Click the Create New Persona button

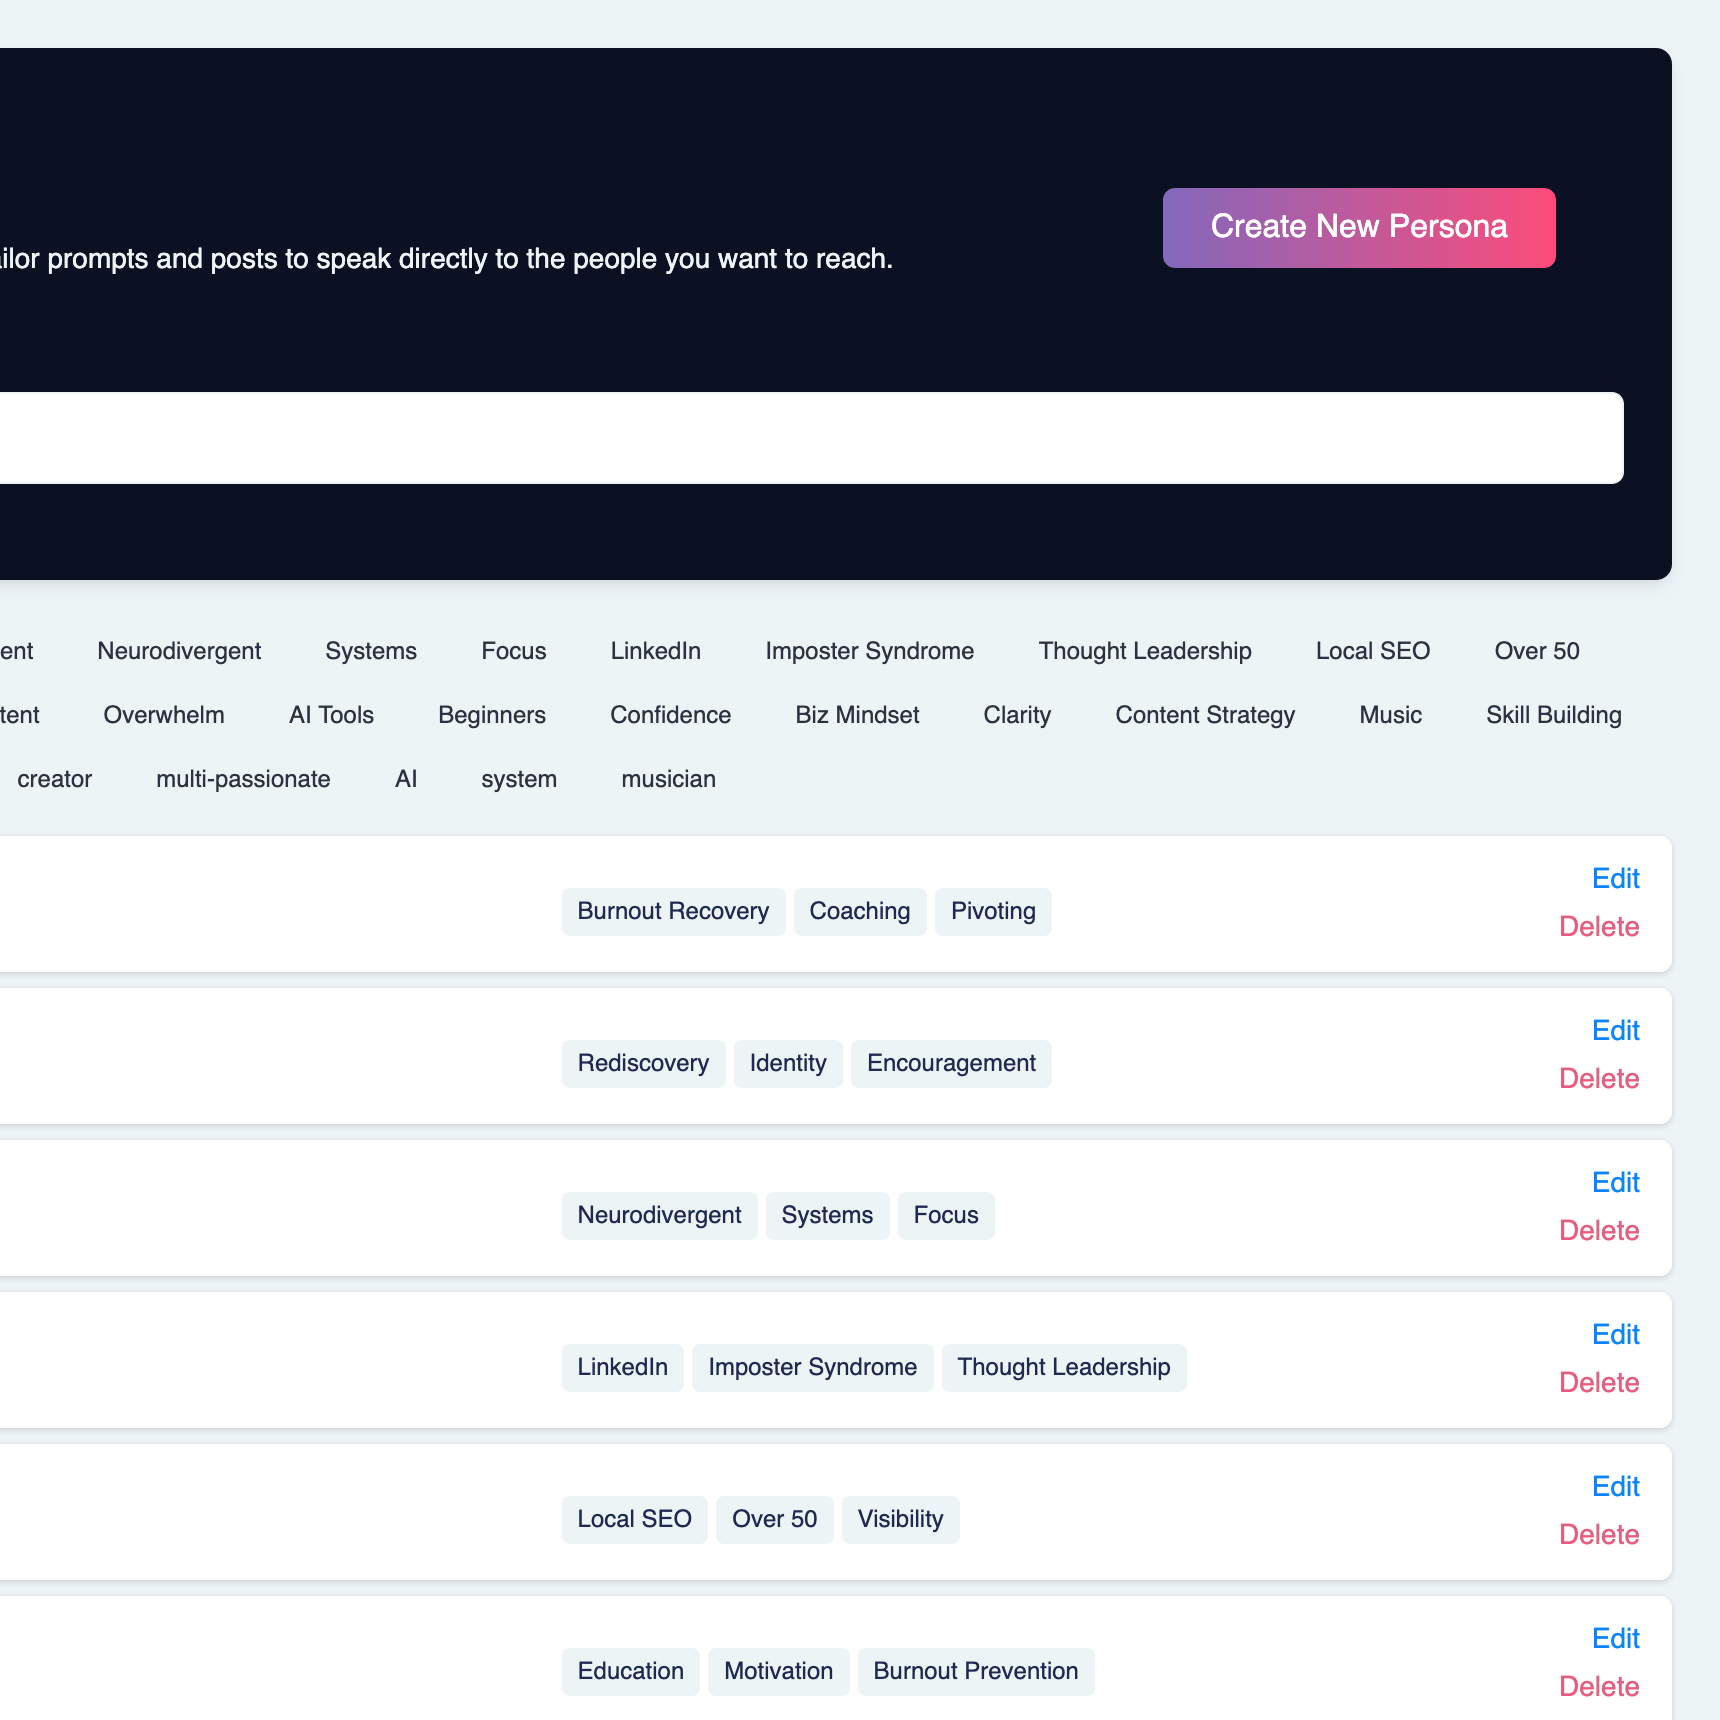[1358, 228]
